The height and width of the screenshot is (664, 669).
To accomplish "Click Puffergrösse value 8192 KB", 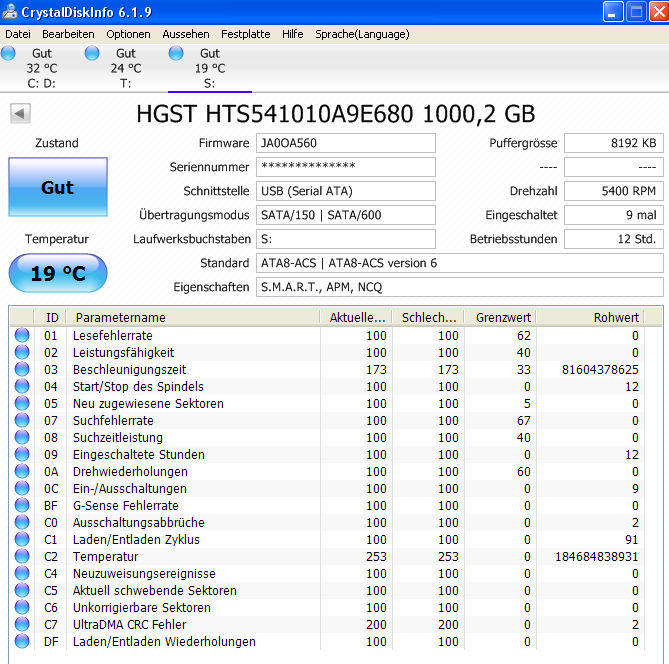I will (614, 143).
